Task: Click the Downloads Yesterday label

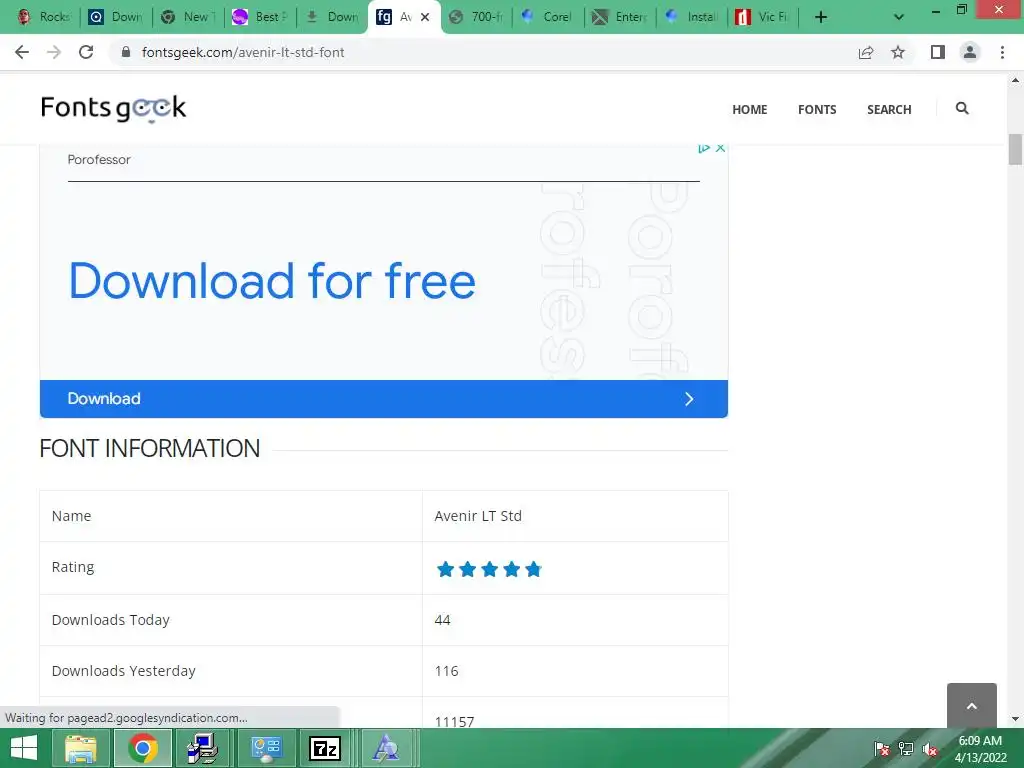Action: (x=123, y=671)
